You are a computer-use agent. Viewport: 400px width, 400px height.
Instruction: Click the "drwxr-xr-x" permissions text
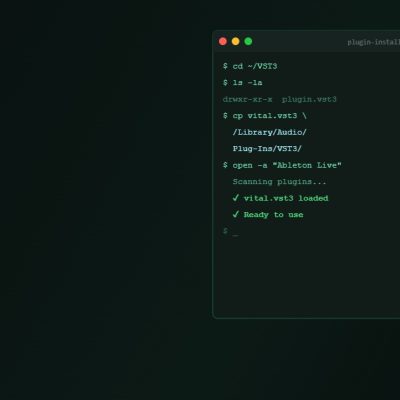[x=247, y=99]
